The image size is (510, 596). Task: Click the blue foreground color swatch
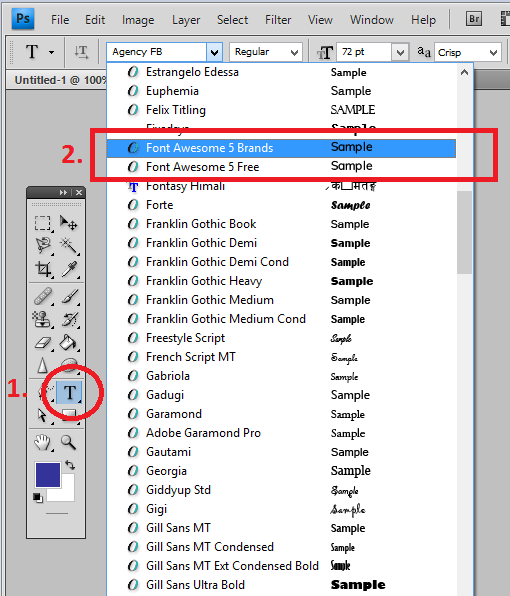coord(48,475)
